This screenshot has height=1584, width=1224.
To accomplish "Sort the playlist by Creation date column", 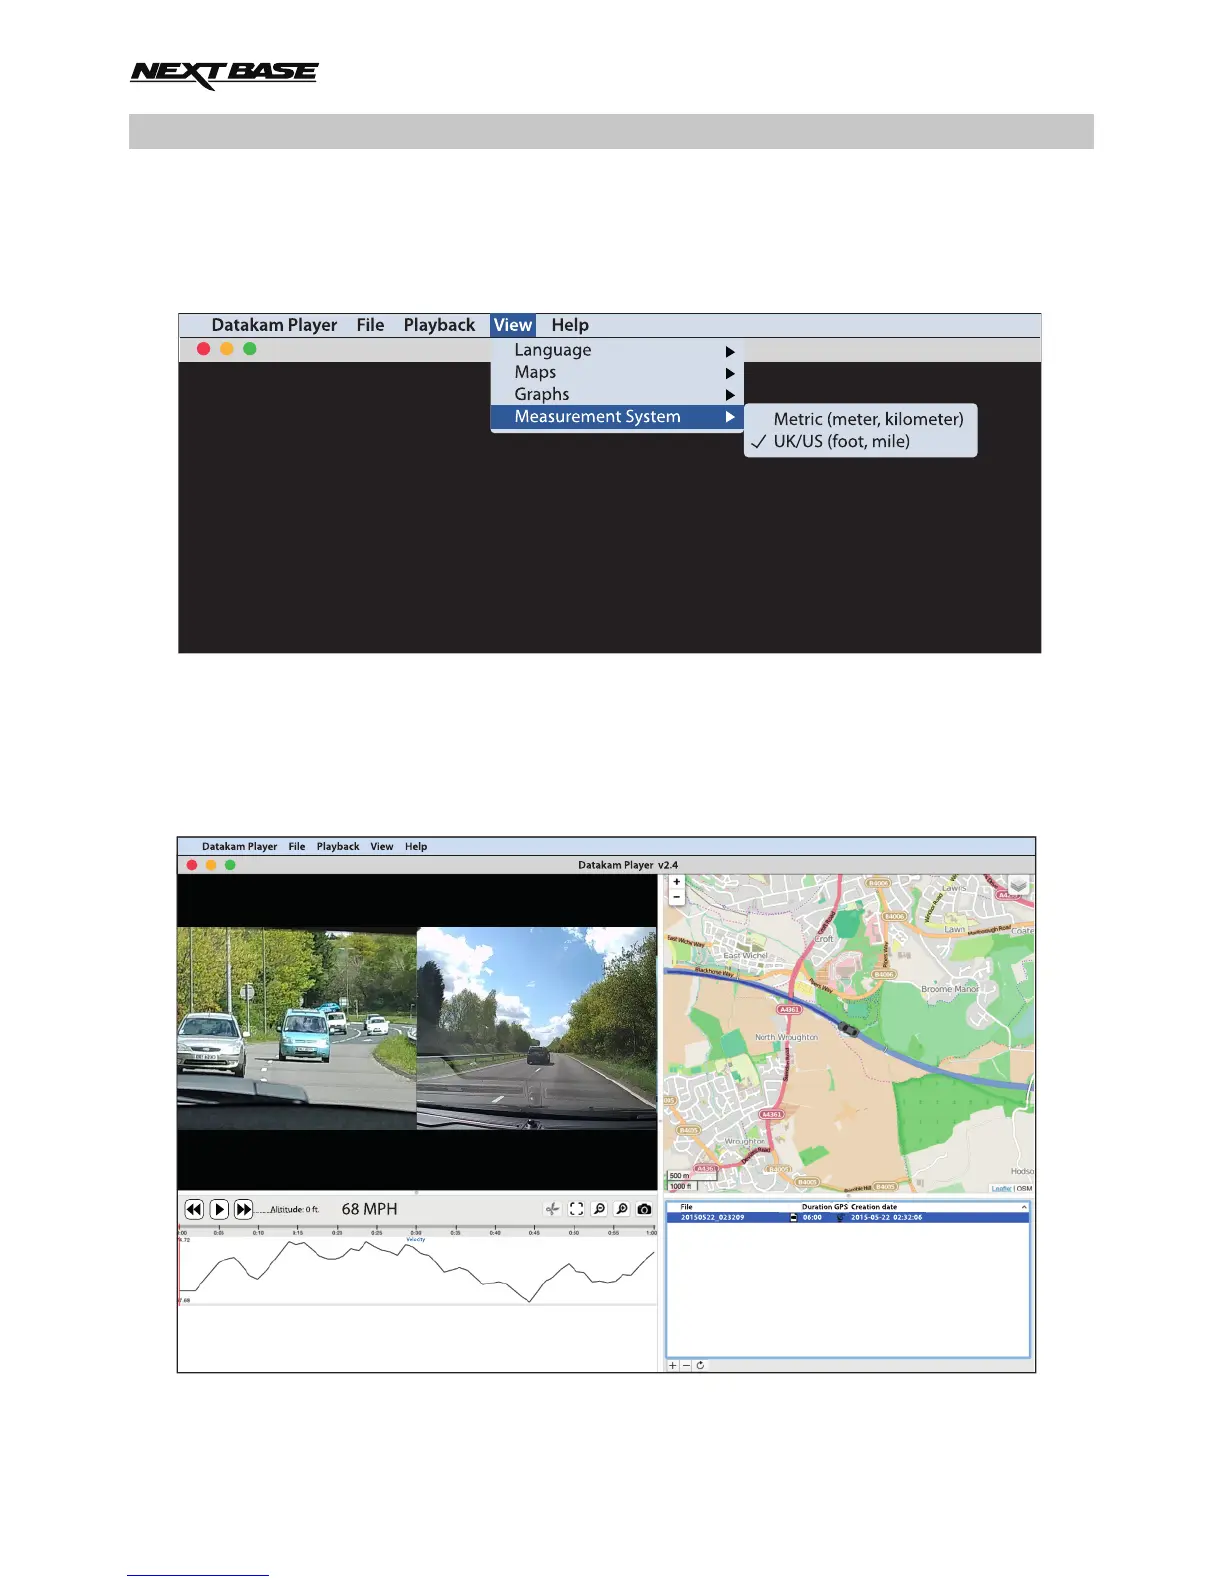I will point(874,1207).
